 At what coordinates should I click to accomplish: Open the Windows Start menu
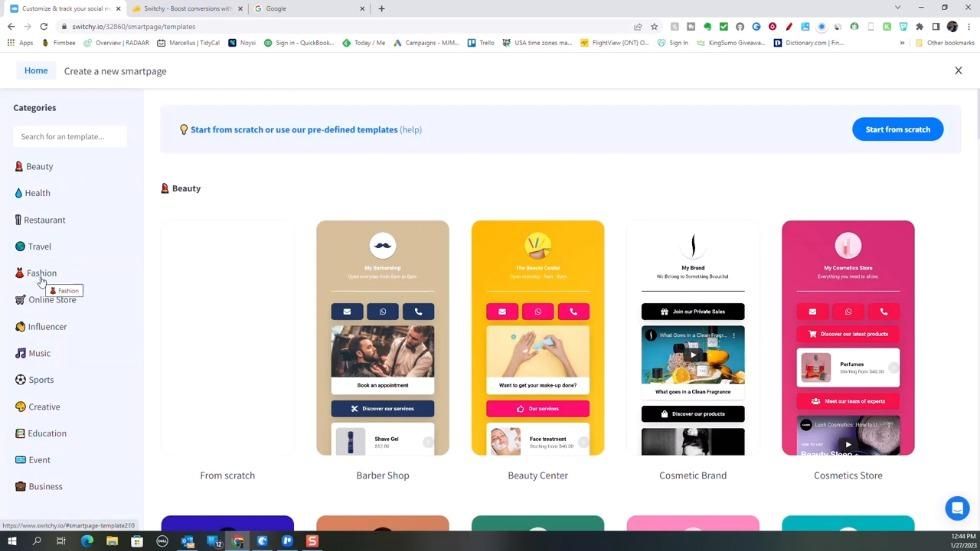[x=11, y=541]
